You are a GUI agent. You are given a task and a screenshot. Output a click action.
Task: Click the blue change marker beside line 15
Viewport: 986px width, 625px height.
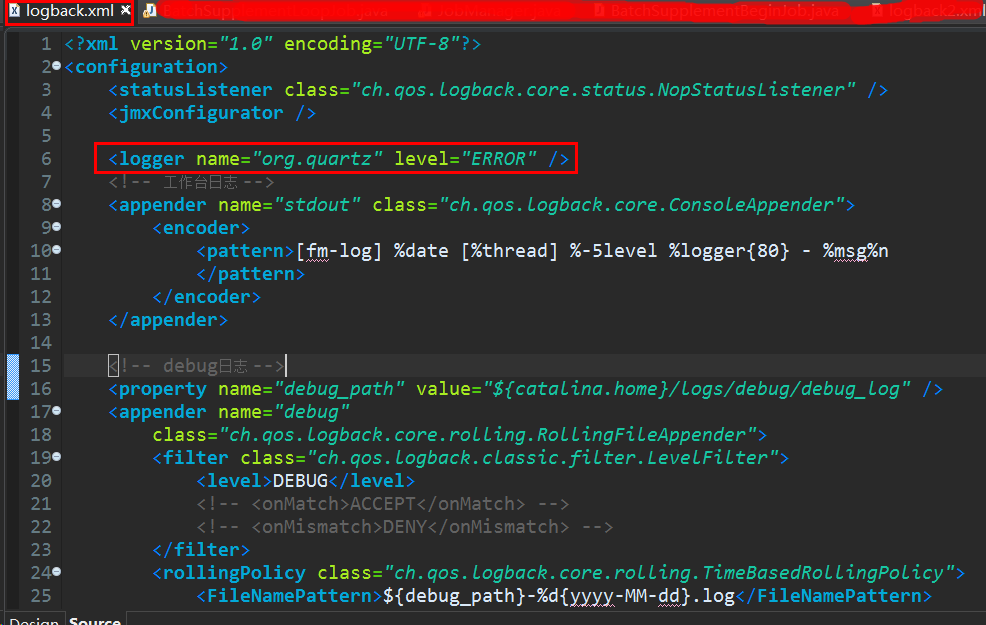(13, 377)
